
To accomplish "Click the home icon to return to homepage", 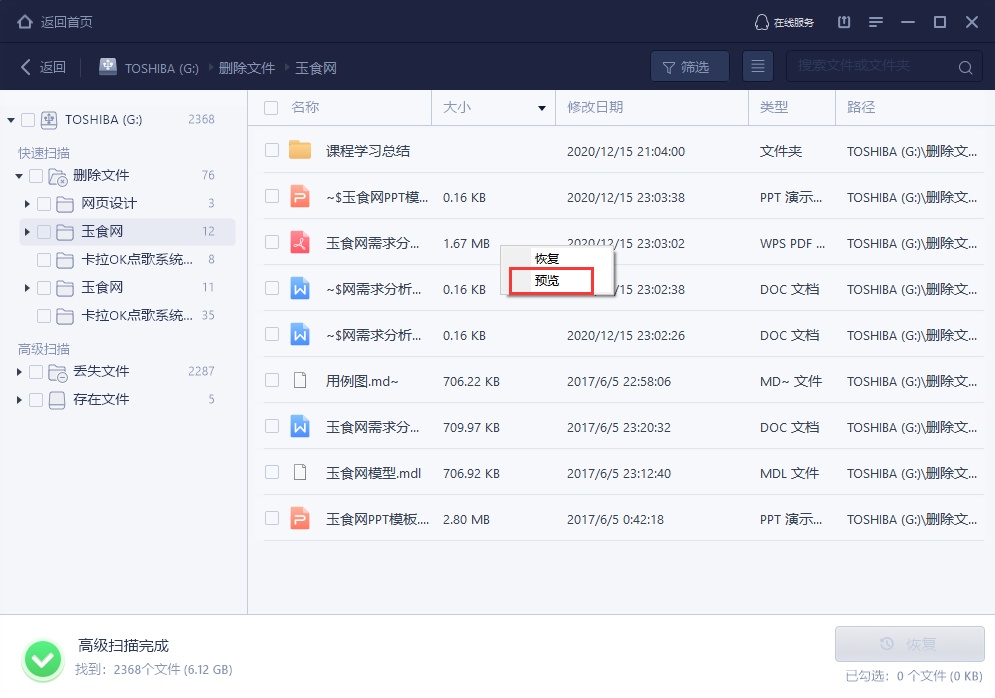I will (x=26, y=20).
